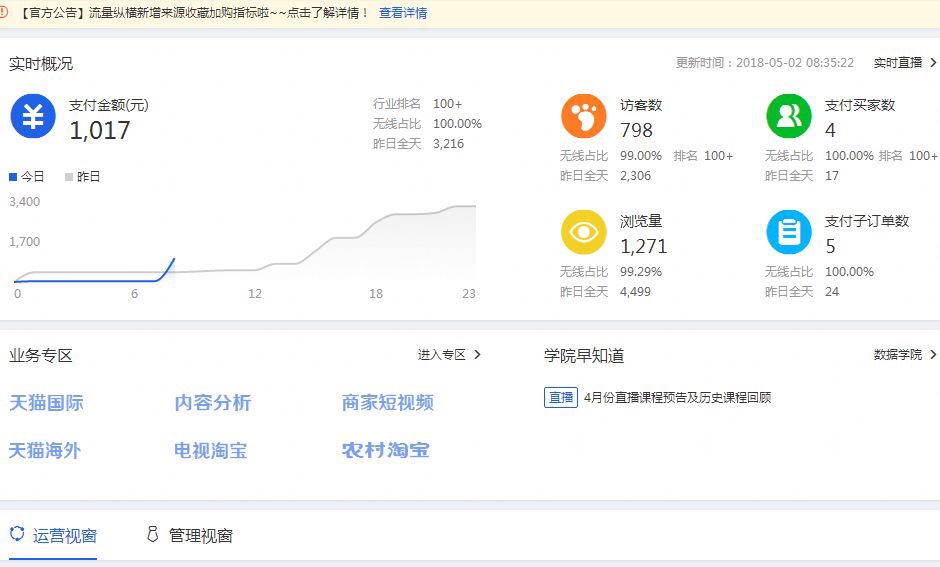Click the chevron next to 进入专区
Screen dimensions: 940x567
tap(477, 355)
